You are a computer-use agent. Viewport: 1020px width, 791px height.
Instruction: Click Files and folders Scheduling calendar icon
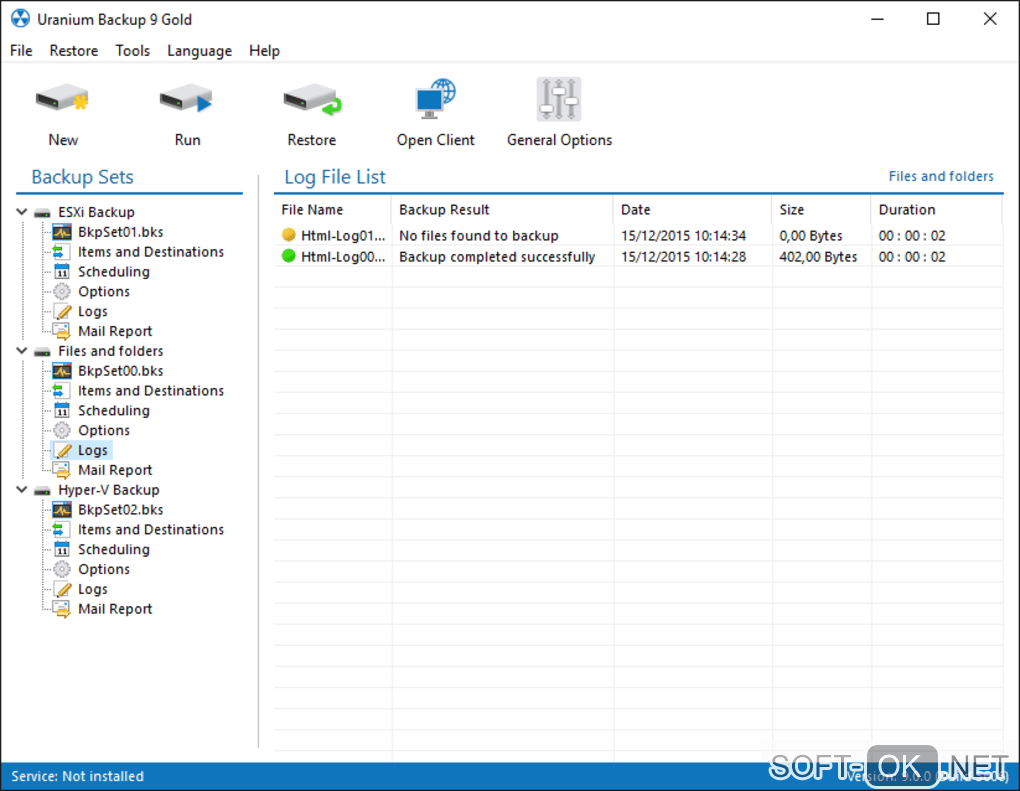tap(62, 410)
